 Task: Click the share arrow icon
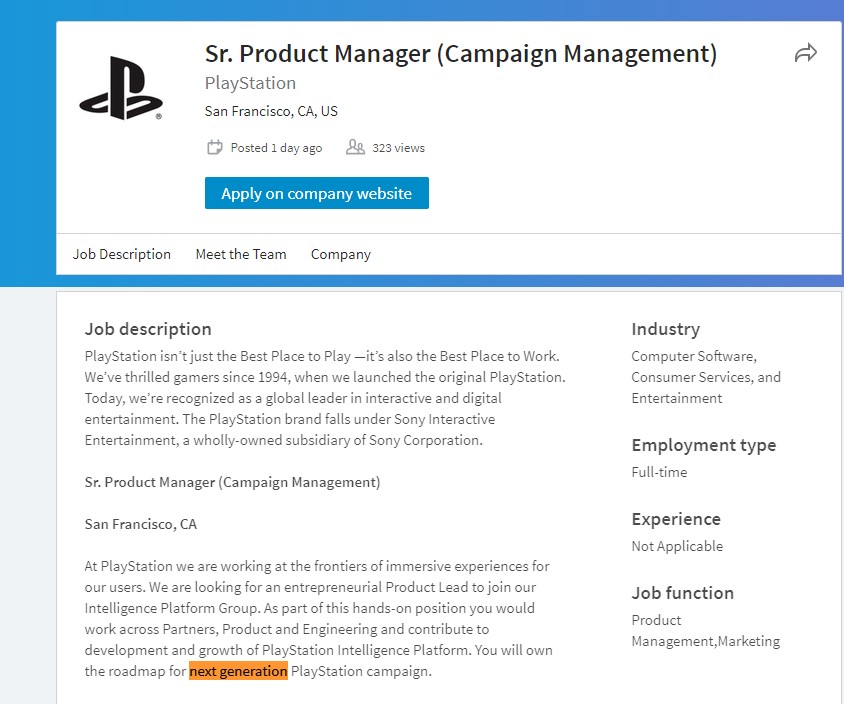(806, 53)
